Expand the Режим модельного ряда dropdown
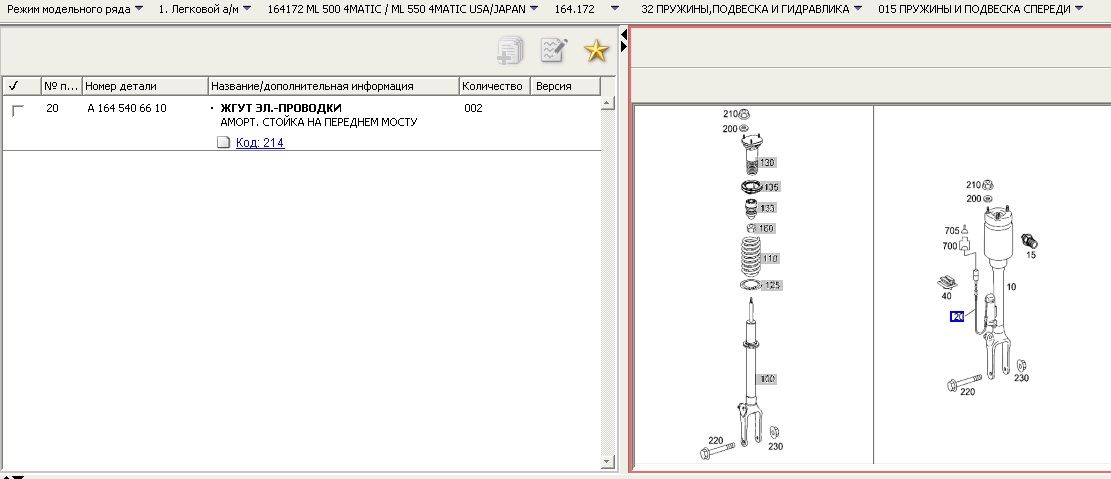 [x=74, y=9]
